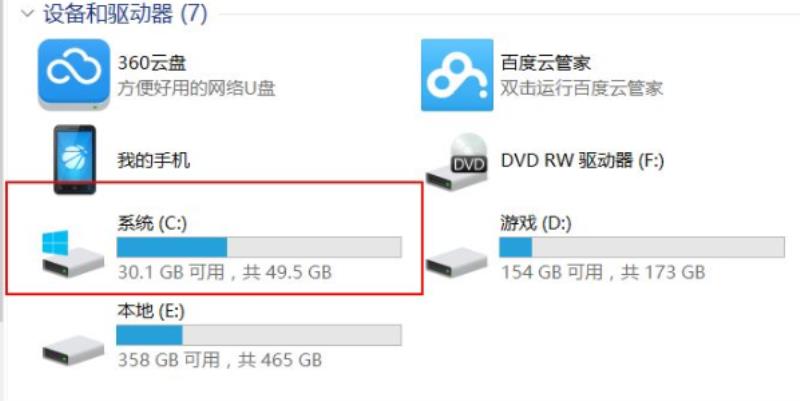Click the 双击运行百度云管家 description text
This screenshot has width=800, height=401.
coord(582,88)
